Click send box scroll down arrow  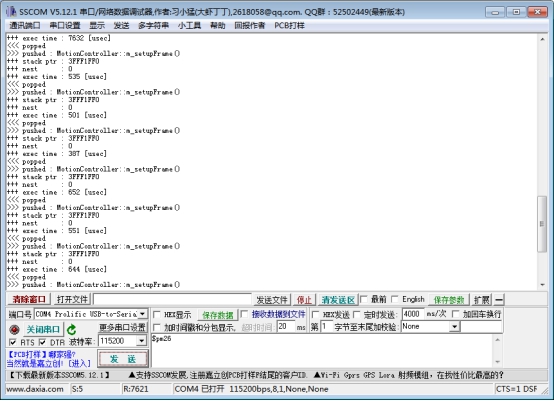497,362
